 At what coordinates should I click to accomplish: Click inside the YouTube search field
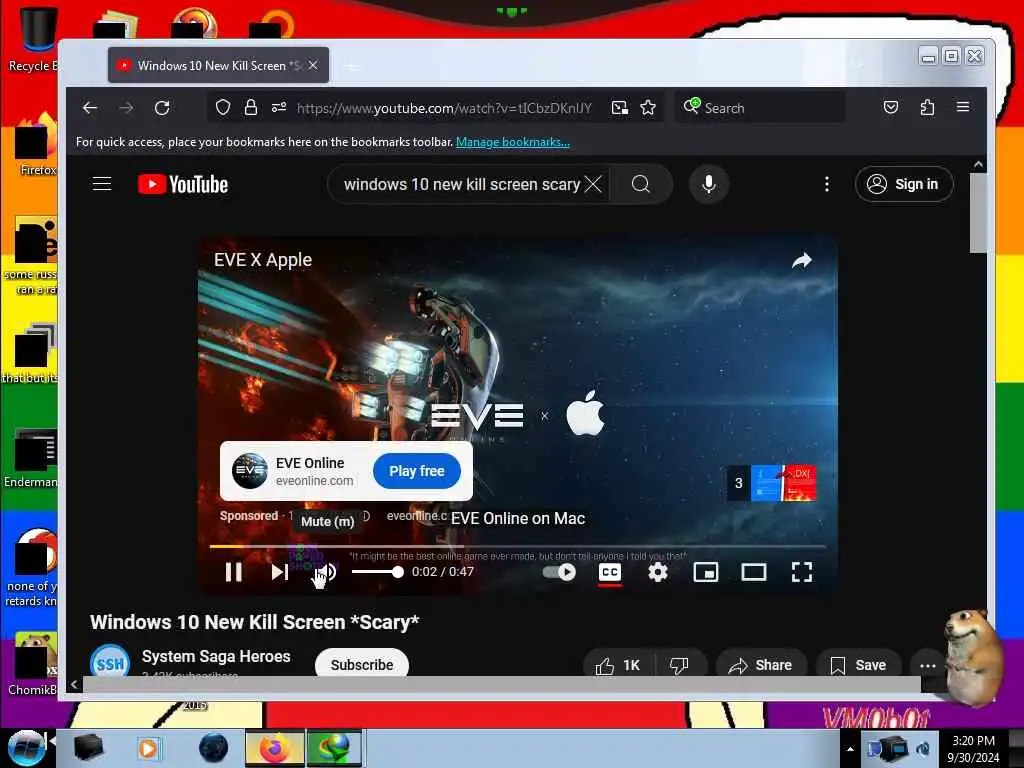pyautogui.click(x=462, y=184)
